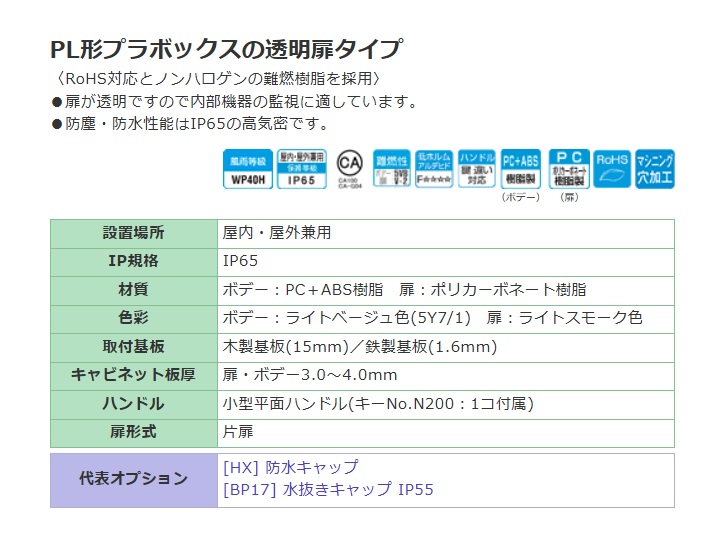
Task: Click the bullet about IP65の高気密
Action: [x=190, y=124]
